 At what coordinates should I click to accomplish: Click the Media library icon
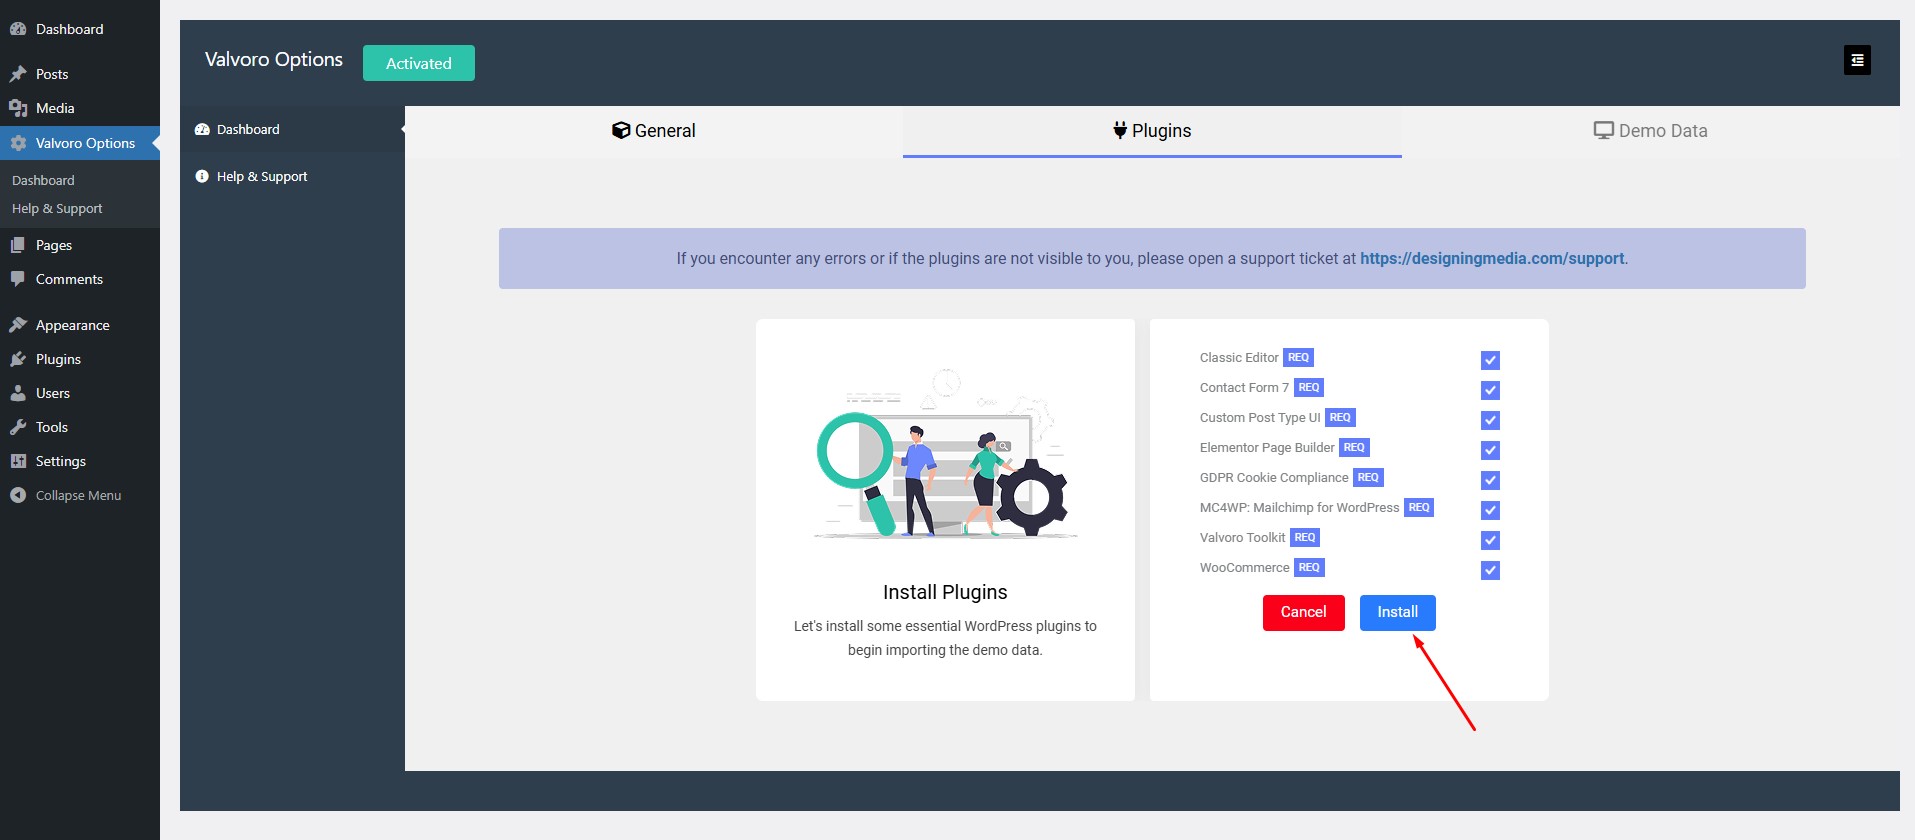(x=18, y=108)
